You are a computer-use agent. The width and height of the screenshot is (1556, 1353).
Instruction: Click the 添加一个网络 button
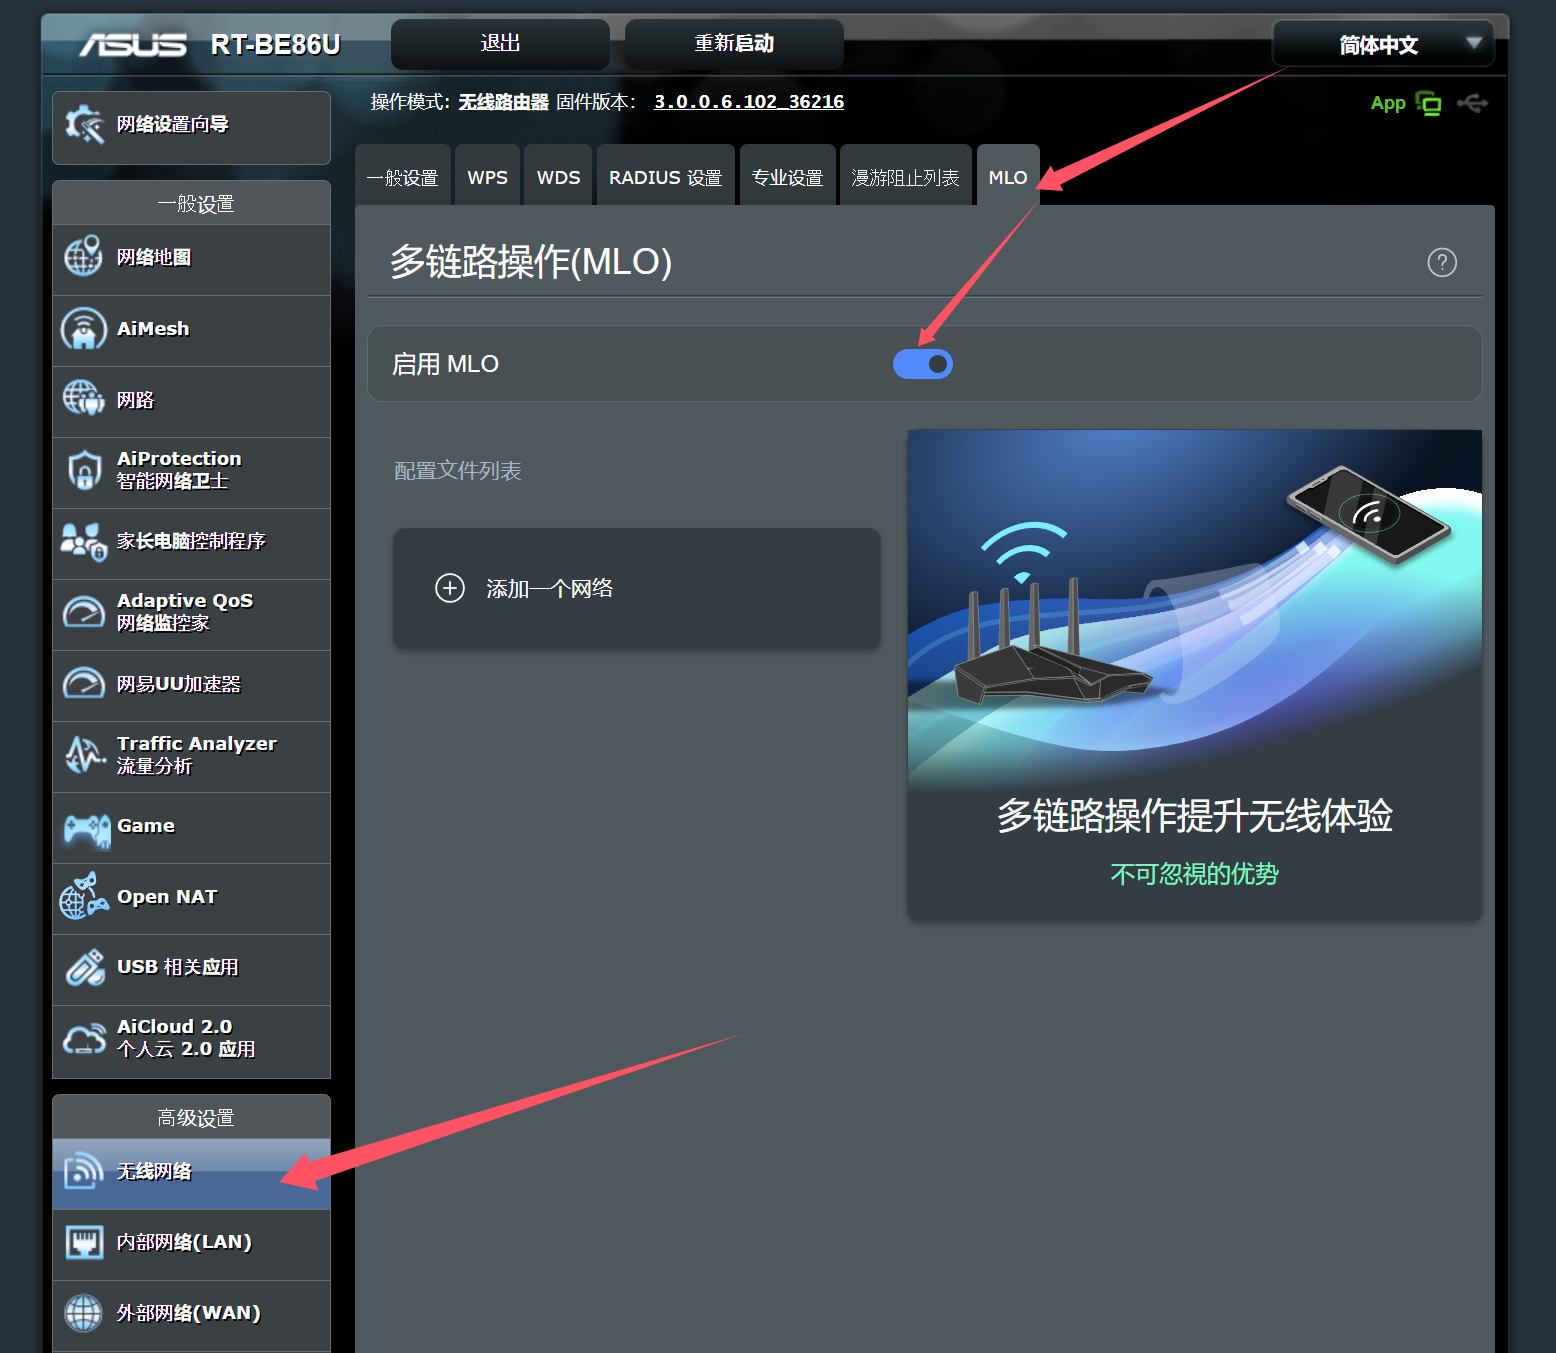click(x=637, y=589)
